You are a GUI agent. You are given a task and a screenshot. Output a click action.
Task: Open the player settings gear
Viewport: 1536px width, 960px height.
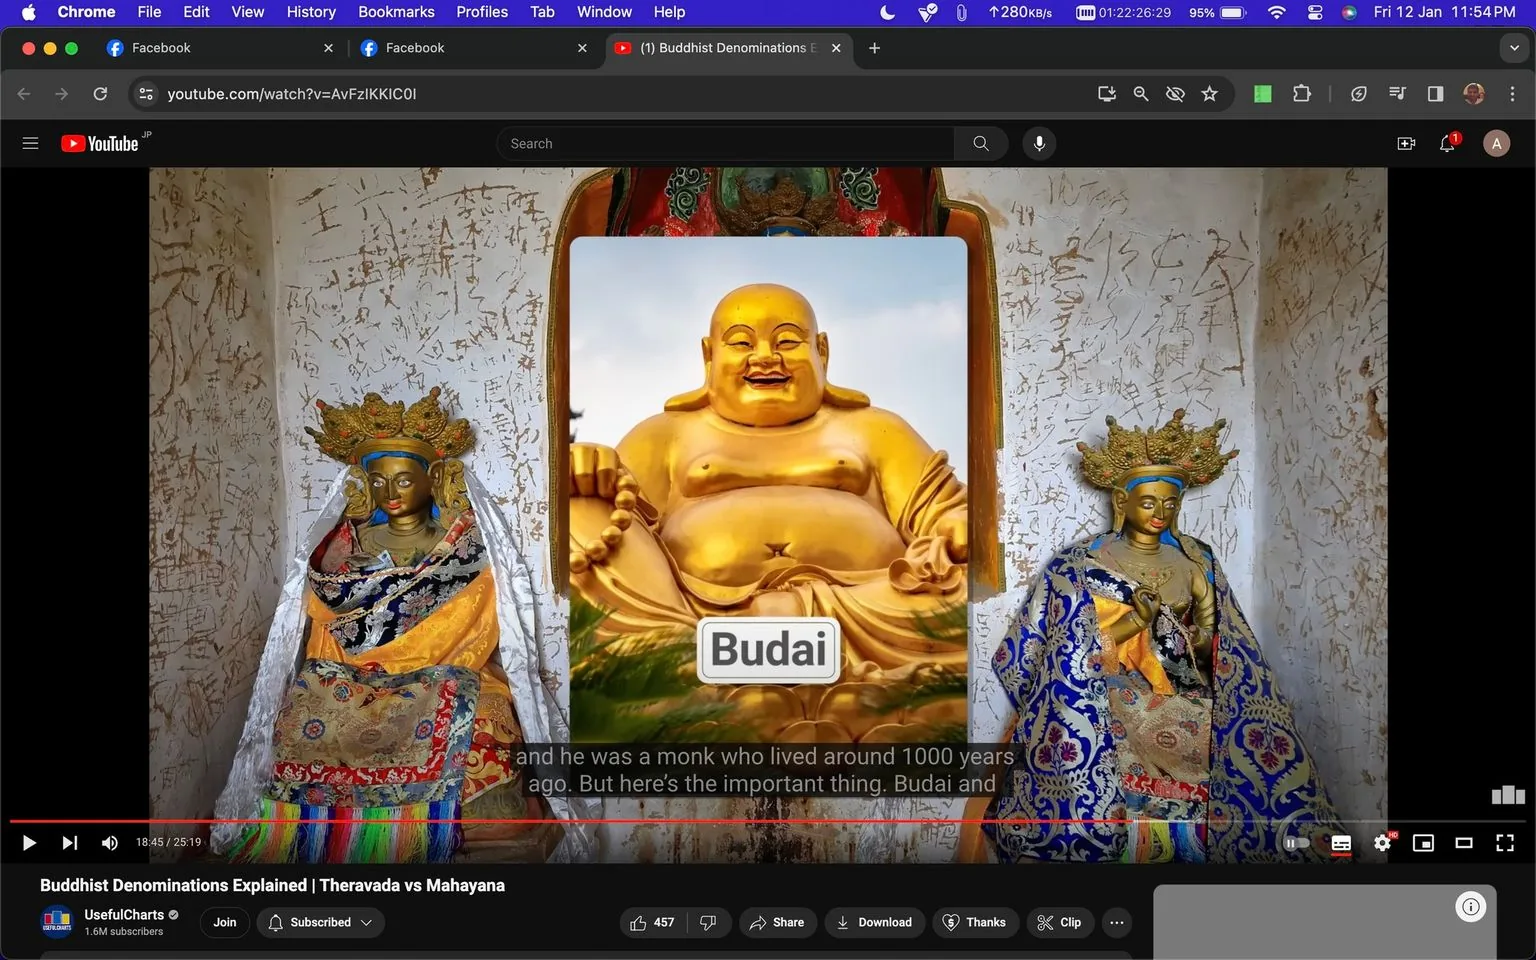click(1382, 842)
